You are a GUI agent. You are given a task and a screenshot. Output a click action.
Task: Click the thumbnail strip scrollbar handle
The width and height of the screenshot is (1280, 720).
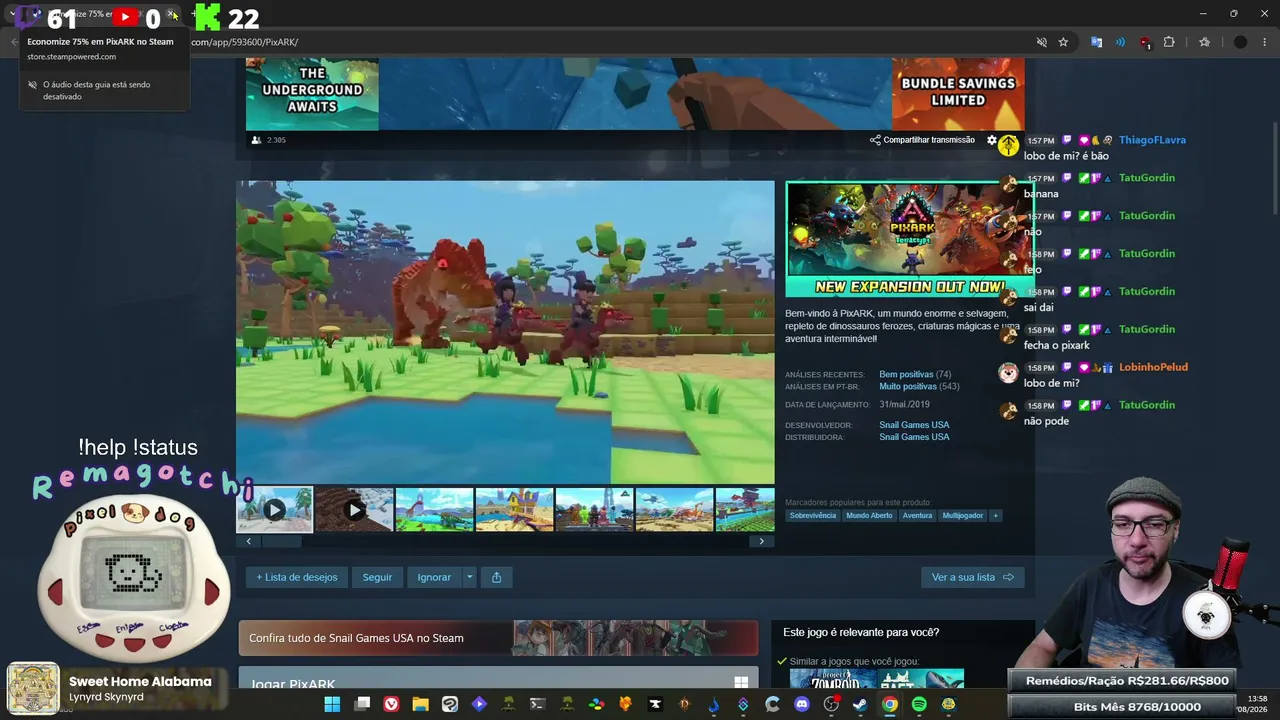click(281, 541)
